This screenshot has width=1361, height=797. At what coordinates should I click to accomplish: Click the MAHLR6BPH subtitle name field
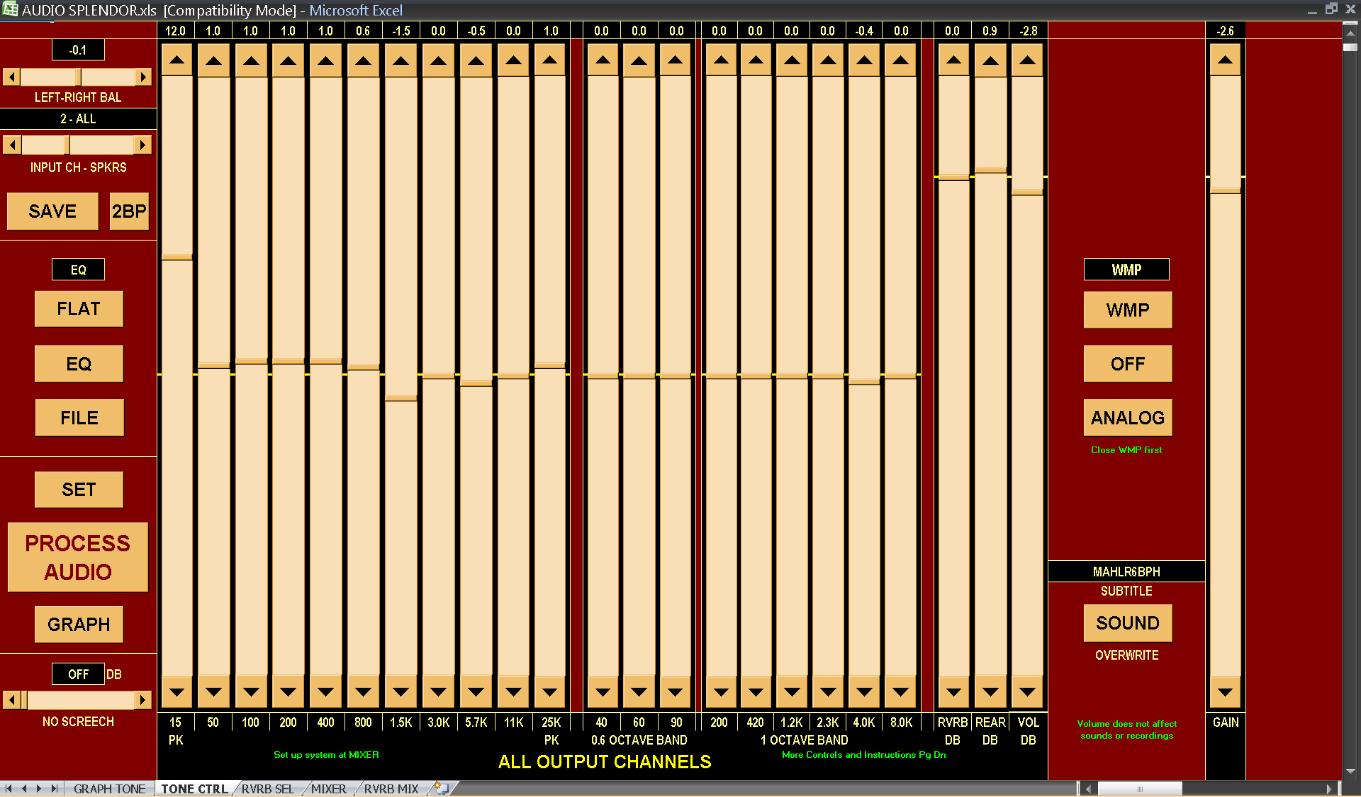[x=1126, y=572]
